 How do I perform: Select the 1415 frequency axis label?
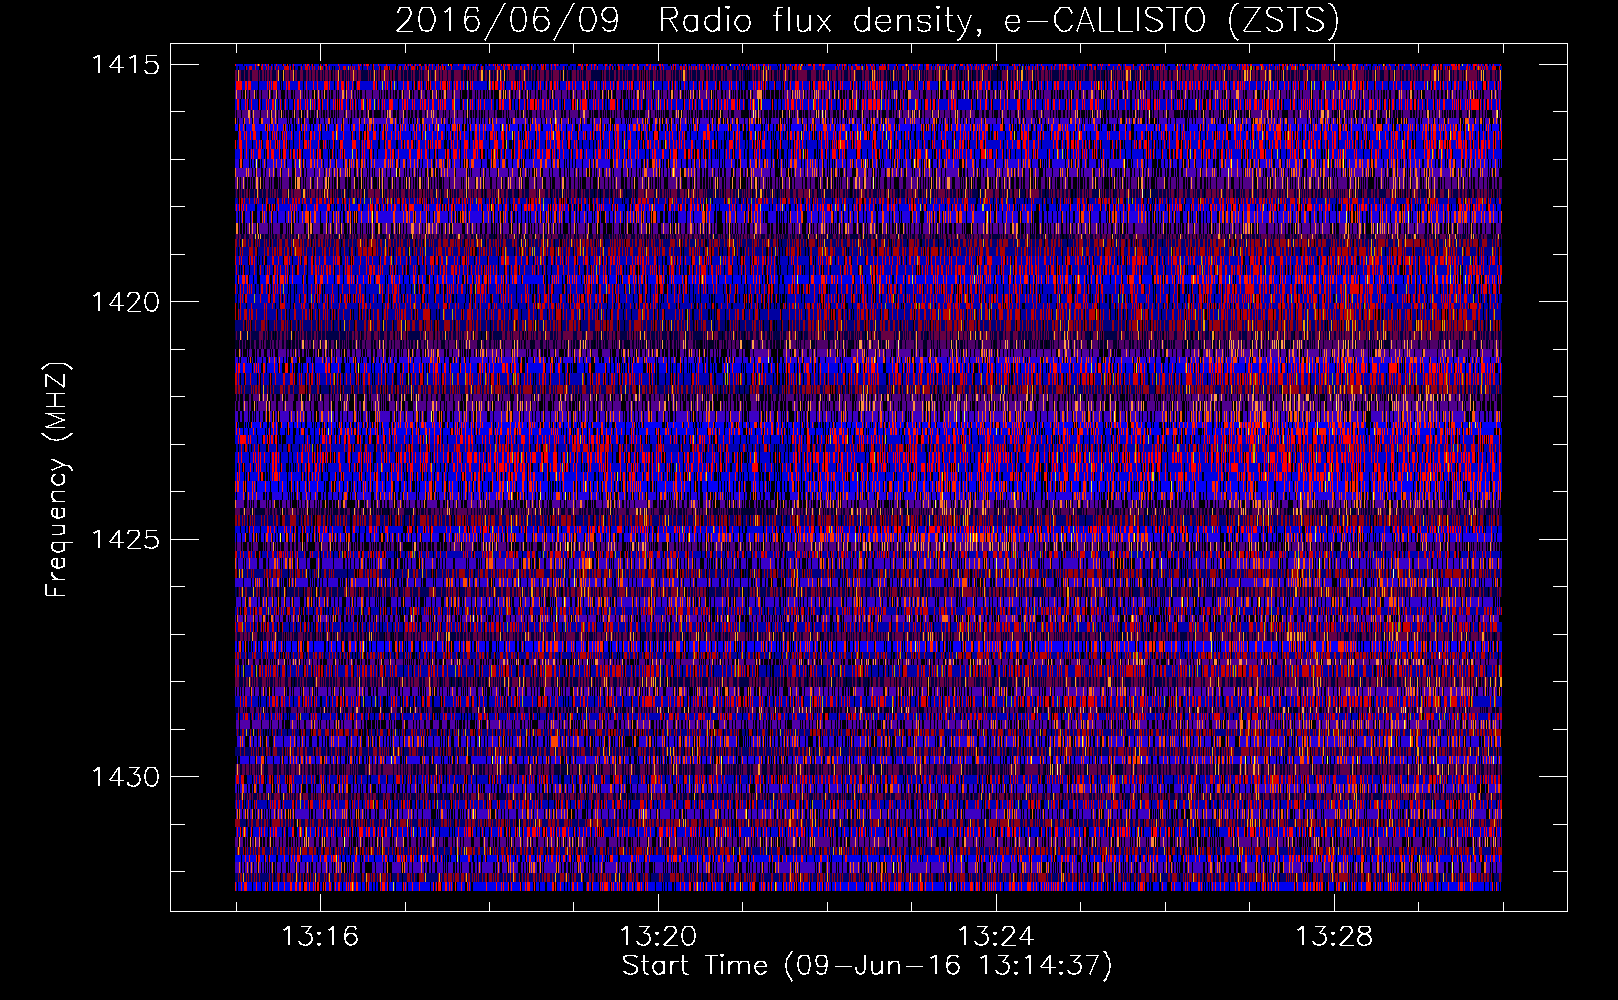125,65
